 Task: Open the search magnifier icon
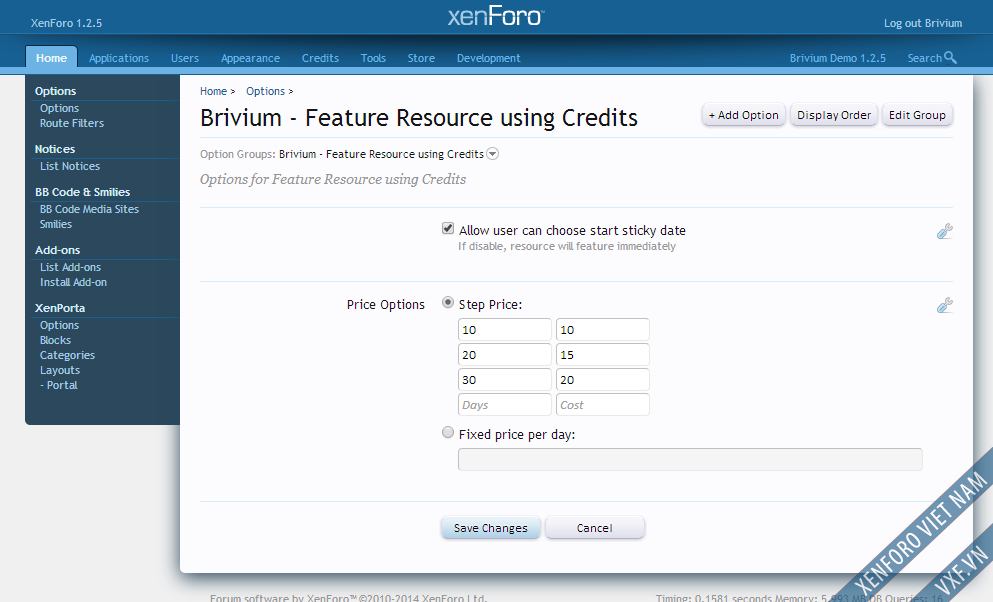(950, 58)
